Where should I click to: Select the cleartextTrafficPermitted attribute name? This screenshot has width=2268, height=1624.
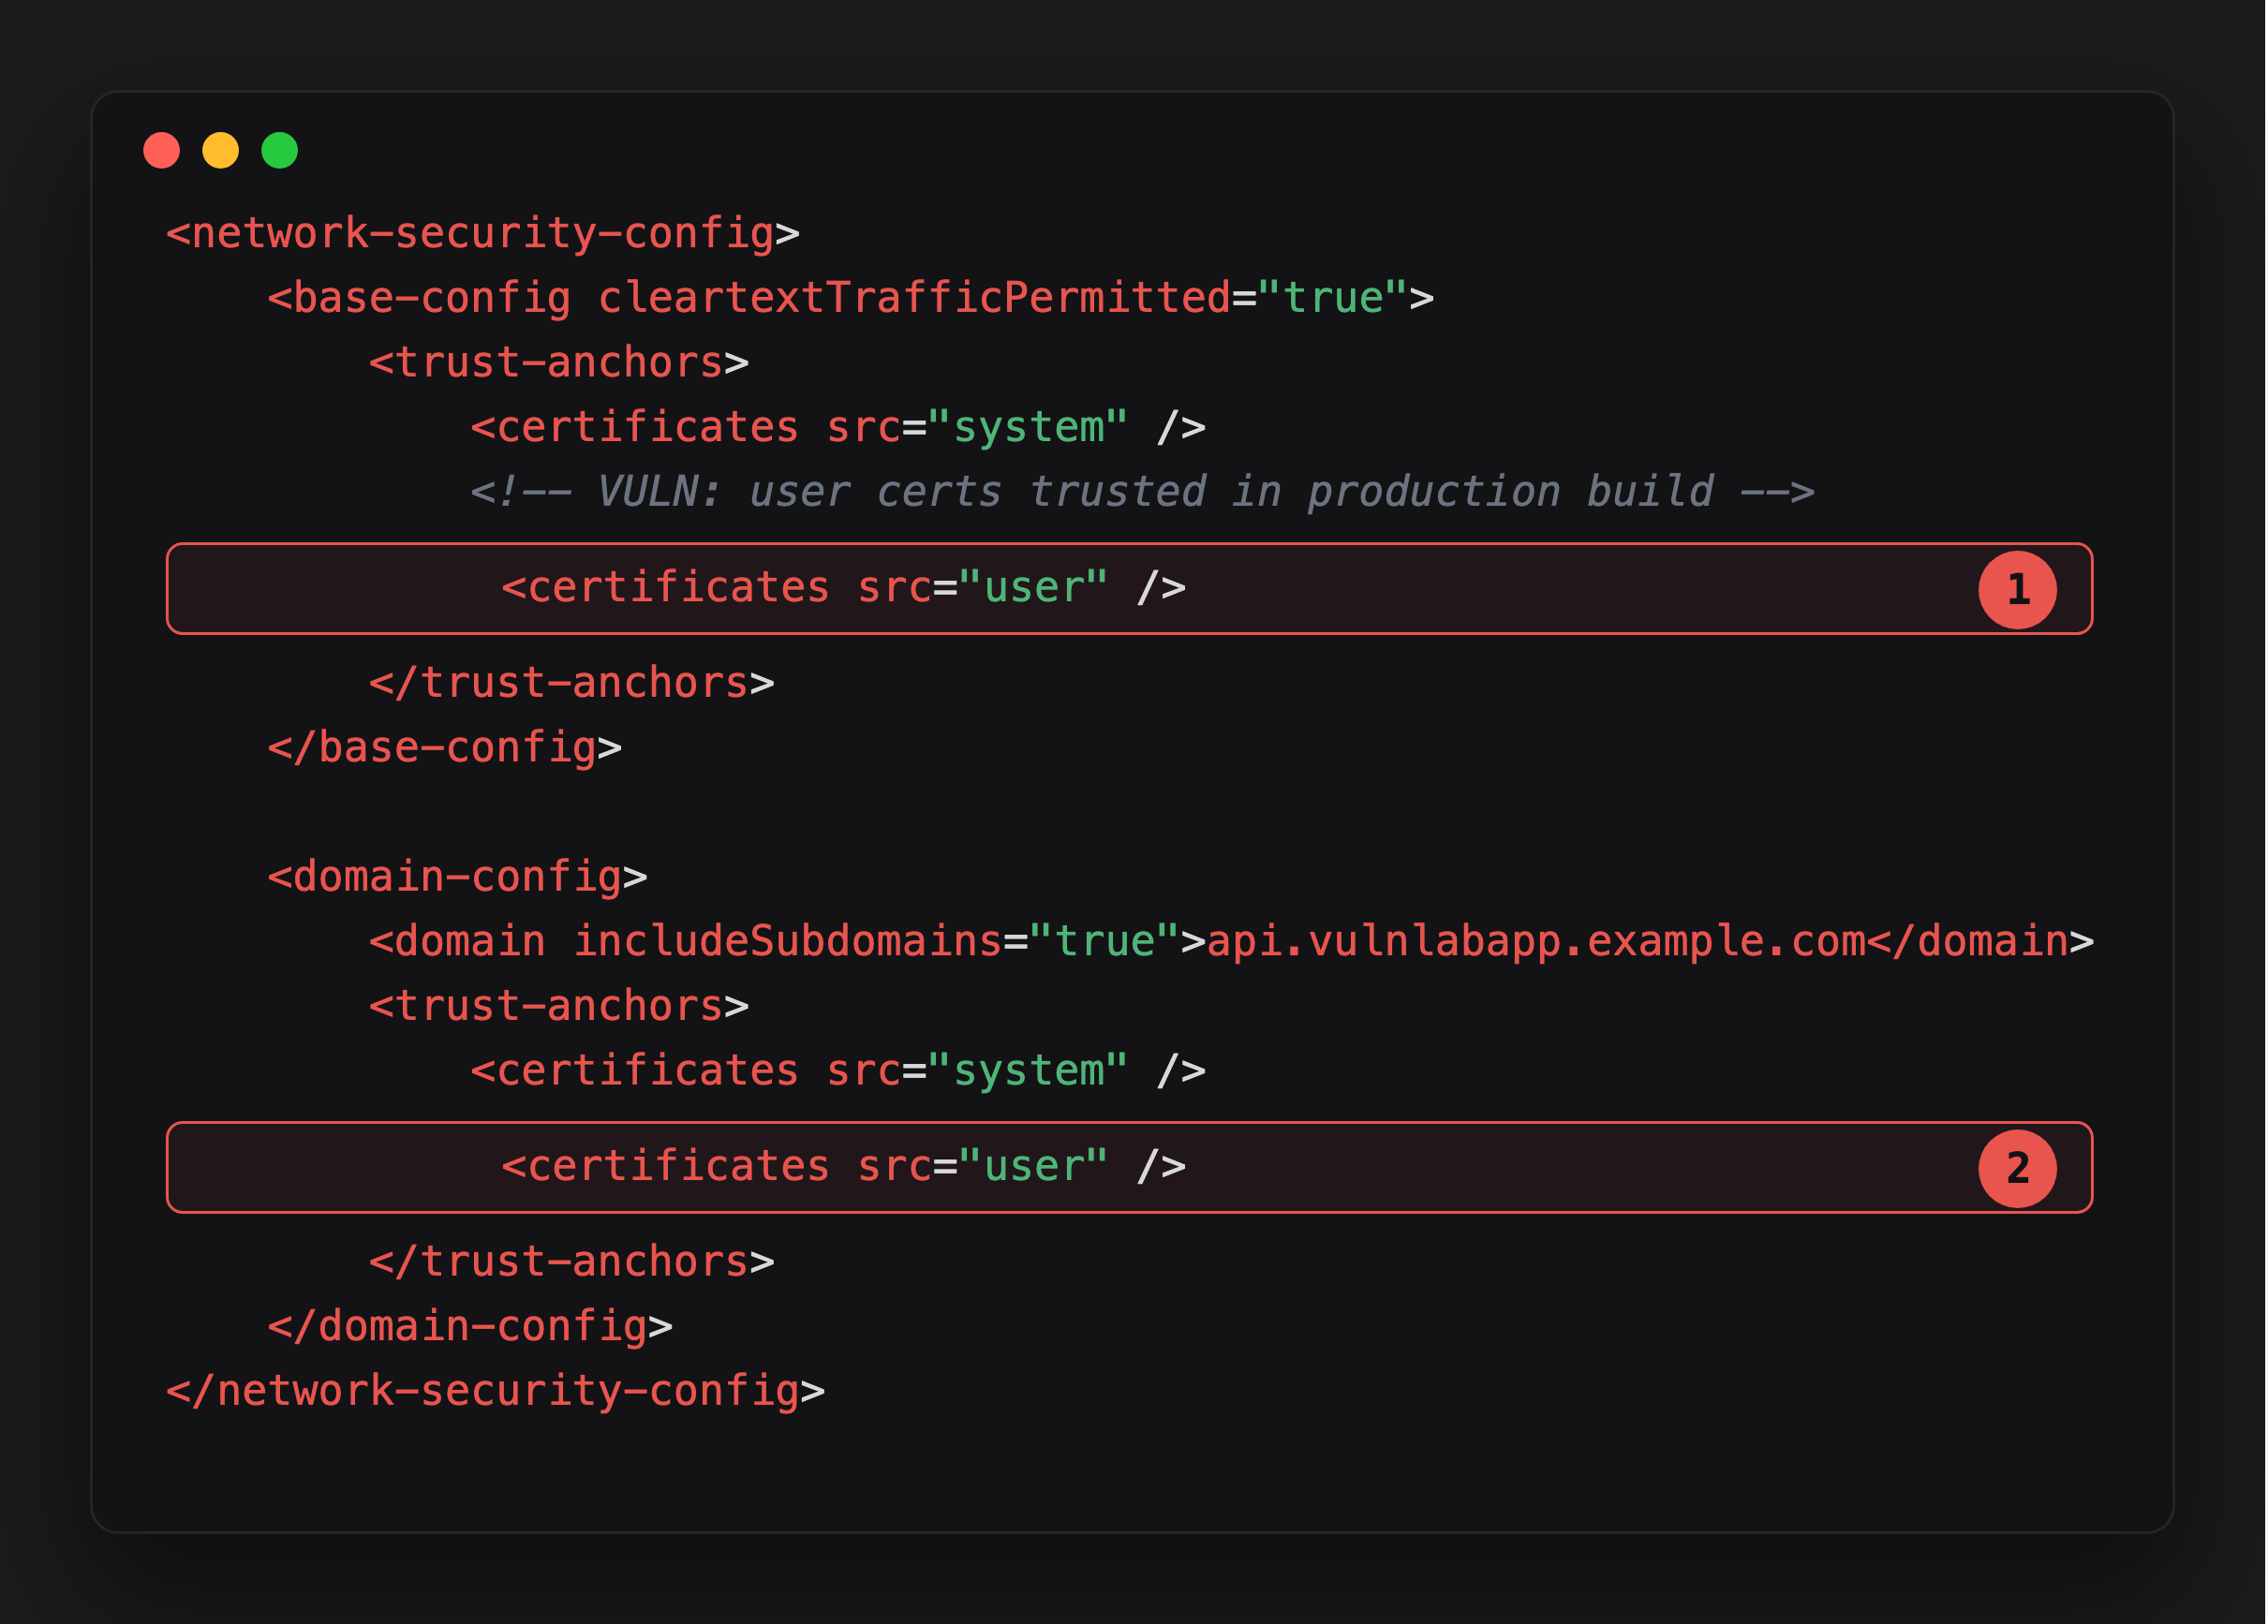[x=914, y=298]
